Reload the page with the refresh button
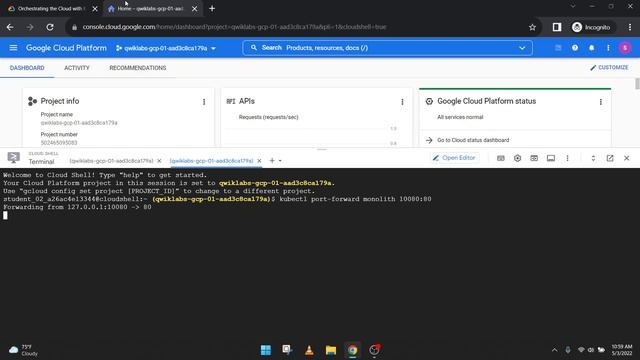 tap(50, 27)
